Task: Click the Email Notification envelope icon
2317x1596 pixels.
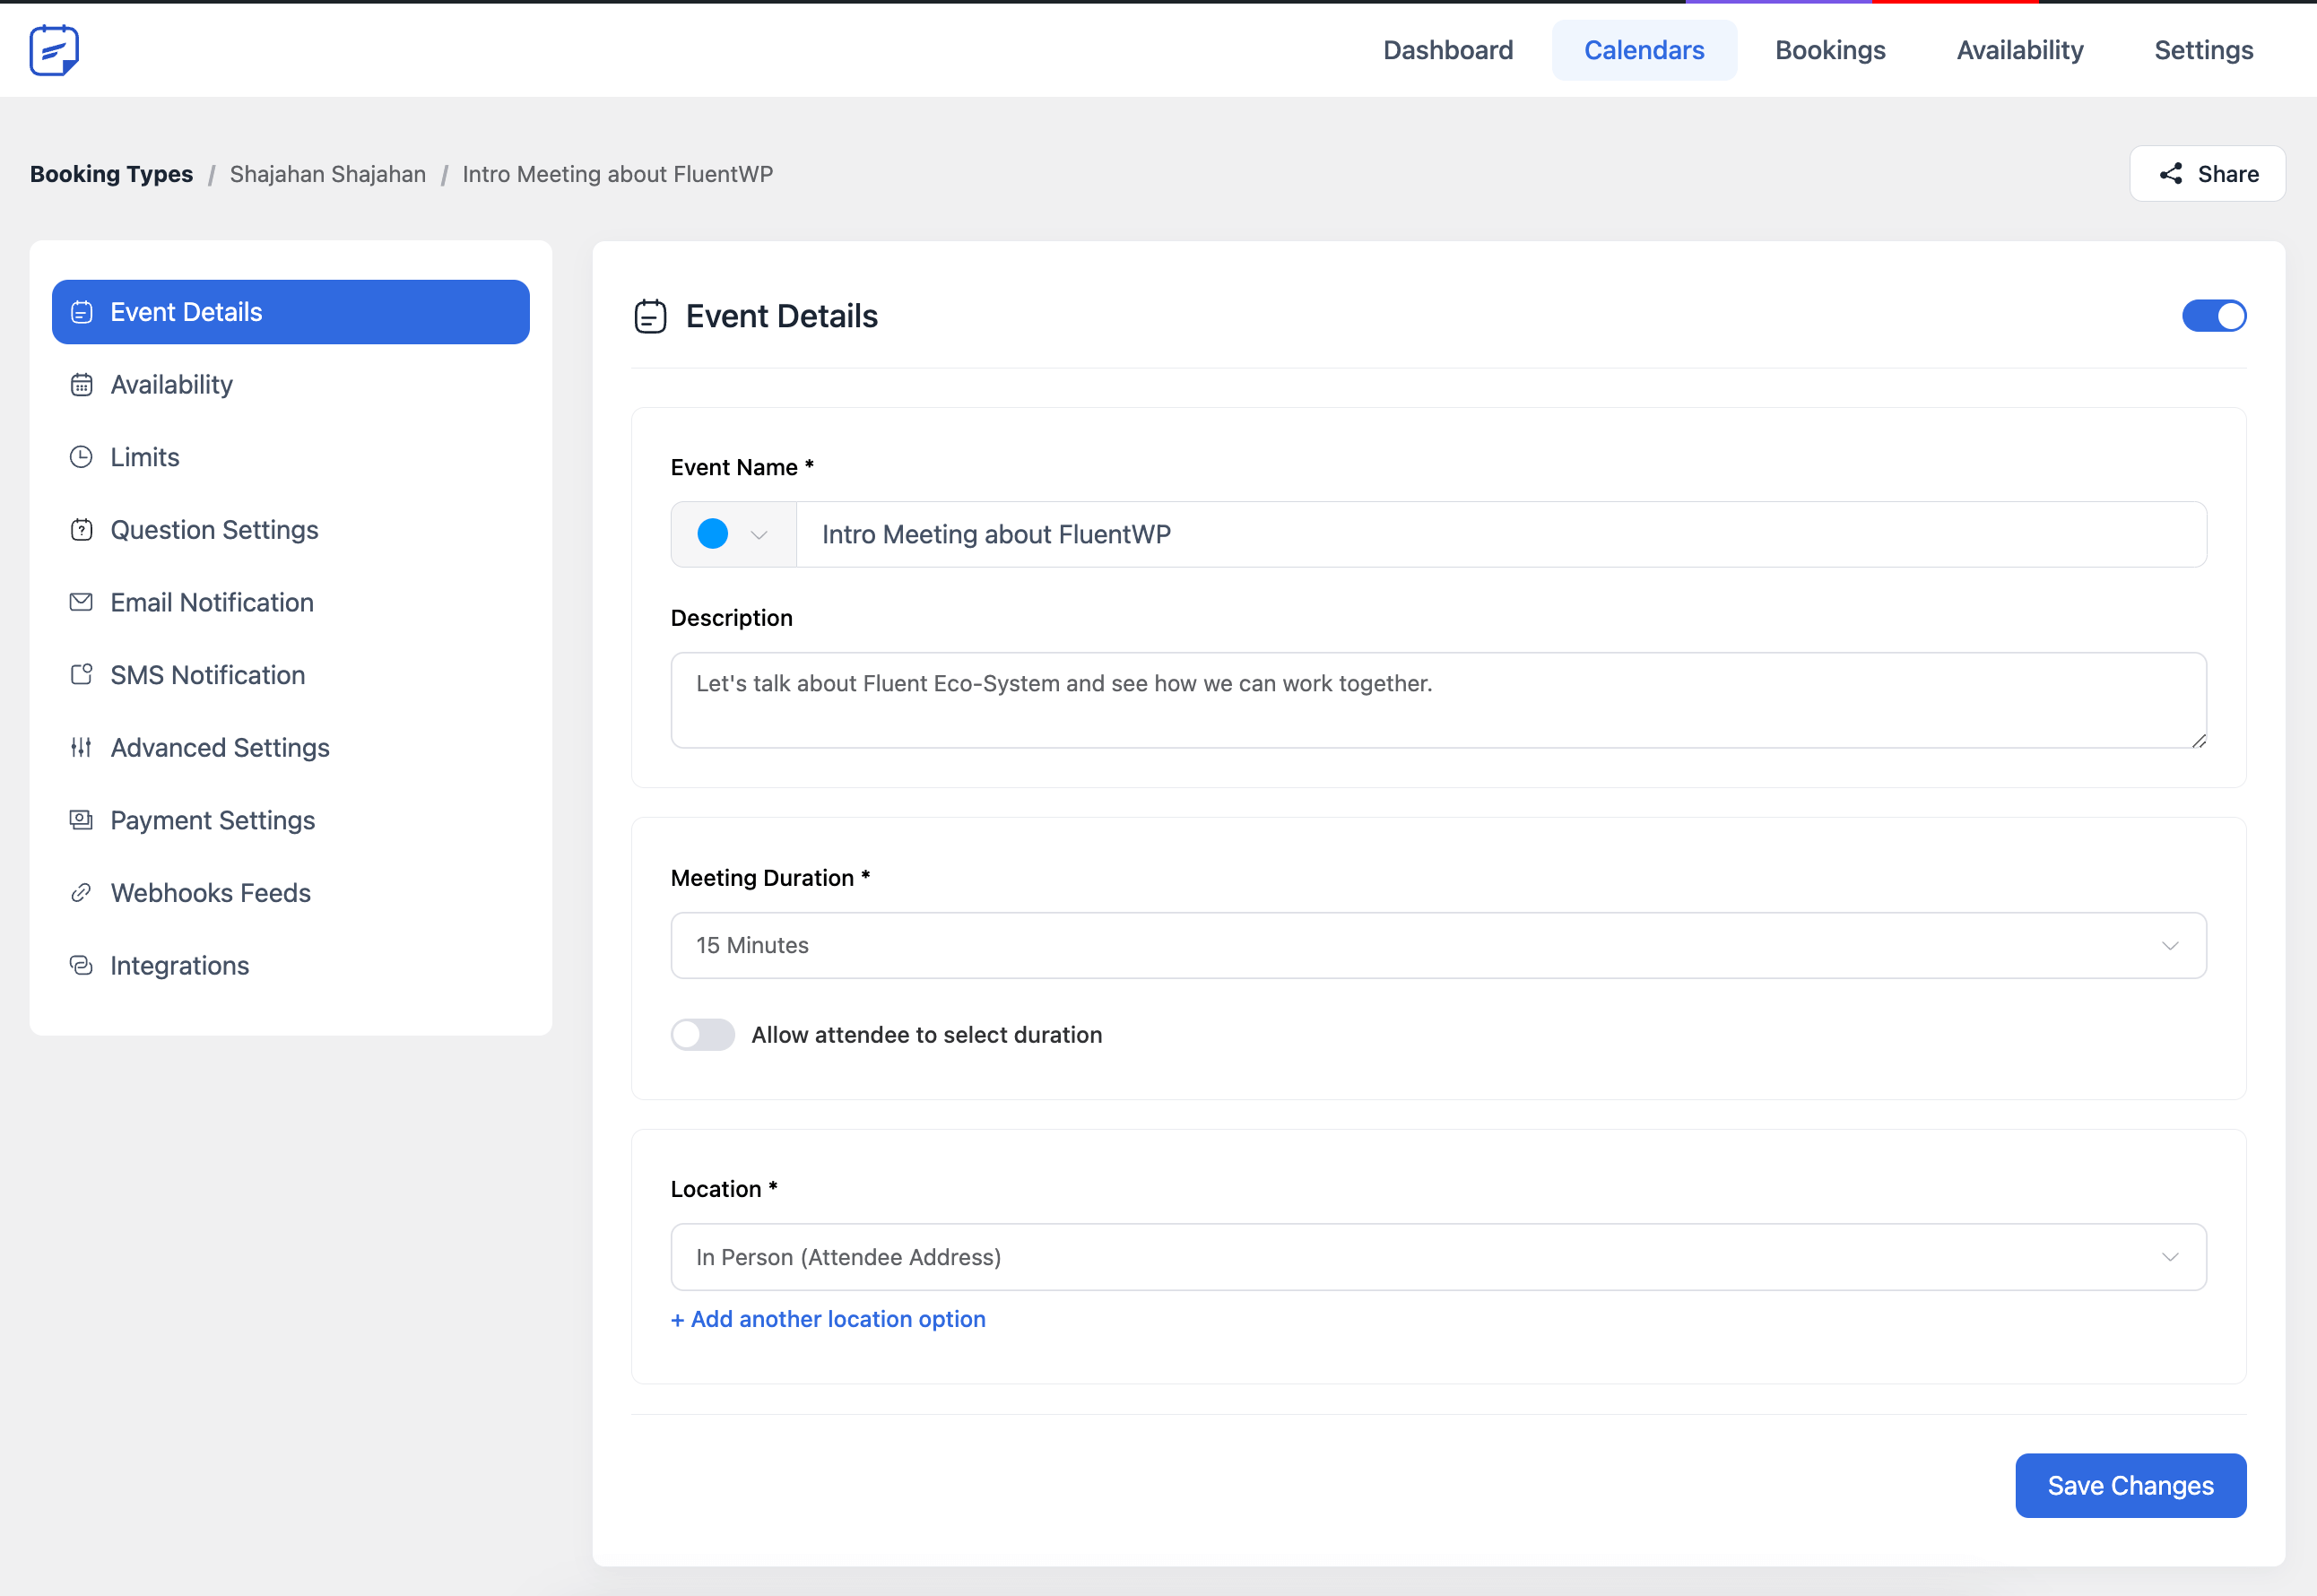Action: 81,602
